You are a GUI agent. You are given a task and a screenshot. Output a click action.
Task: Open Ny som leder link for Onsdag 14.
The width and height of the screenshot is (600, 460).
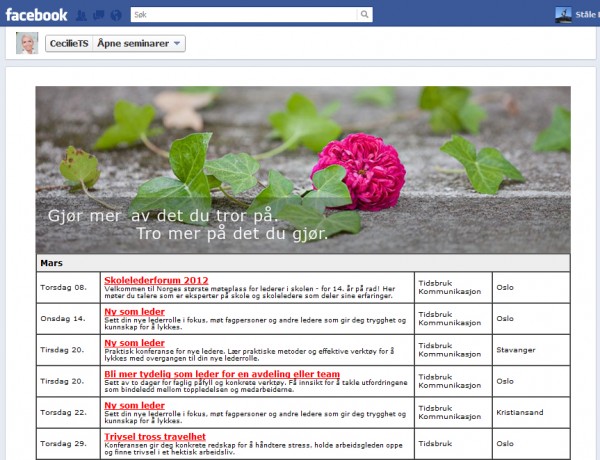(x=134, y=311)
